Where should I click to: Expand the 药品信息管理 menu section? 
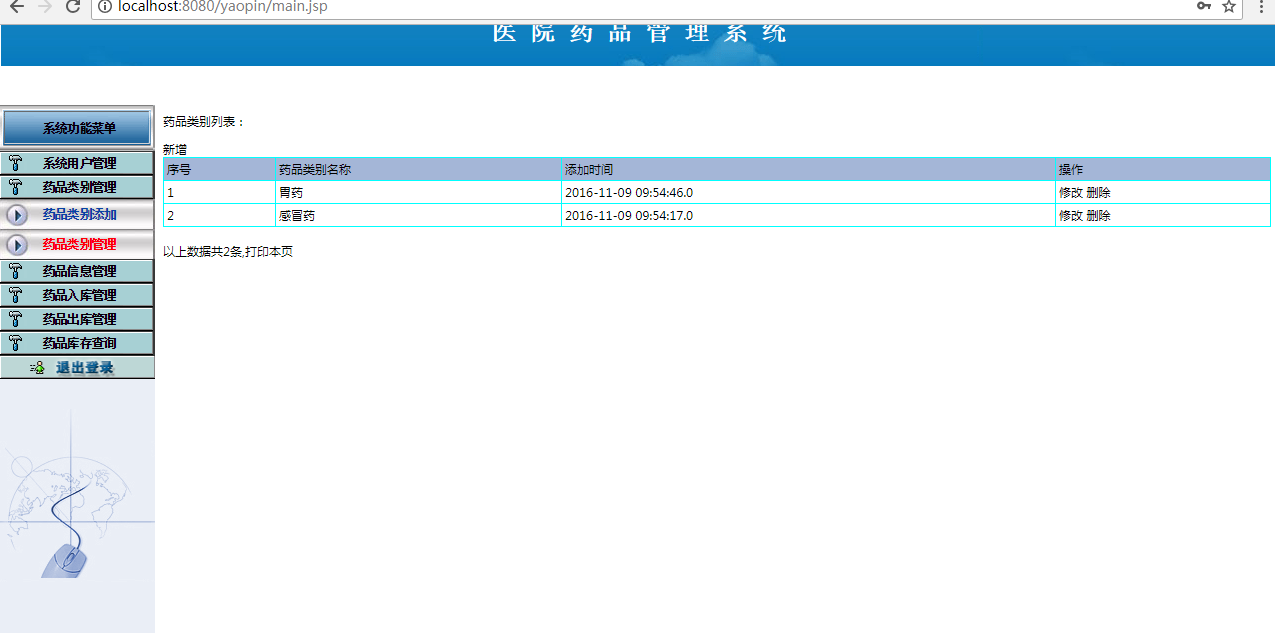[77, 271]
